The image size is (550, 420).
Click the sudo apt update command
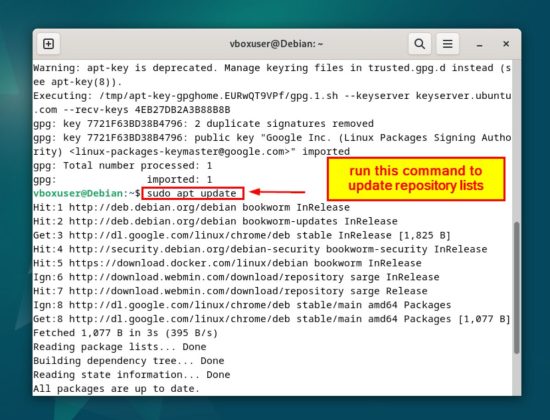pyautogui.click(x=193, y=193)
